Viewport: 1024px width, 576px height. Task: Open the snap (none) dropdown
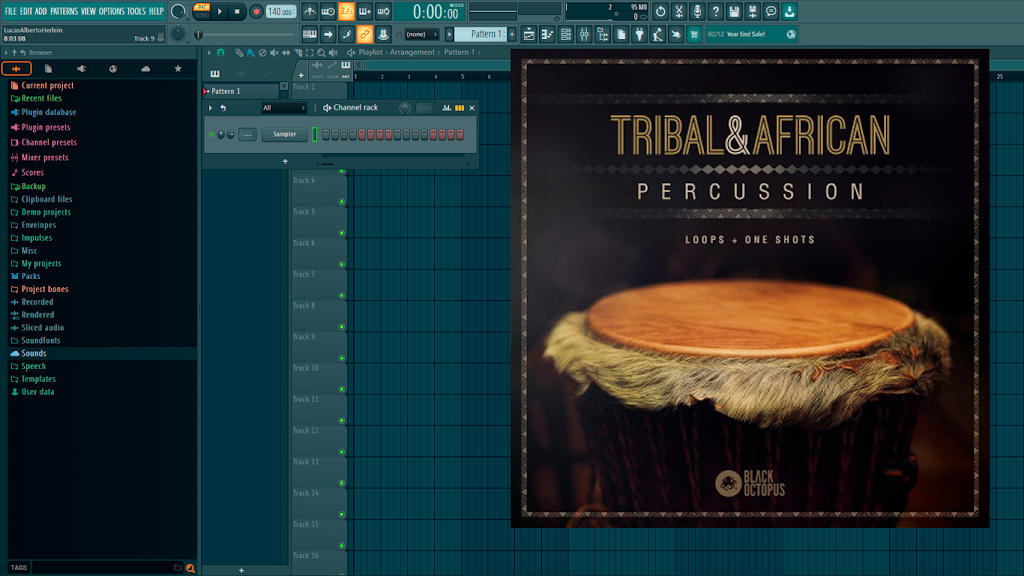(421, 35)
